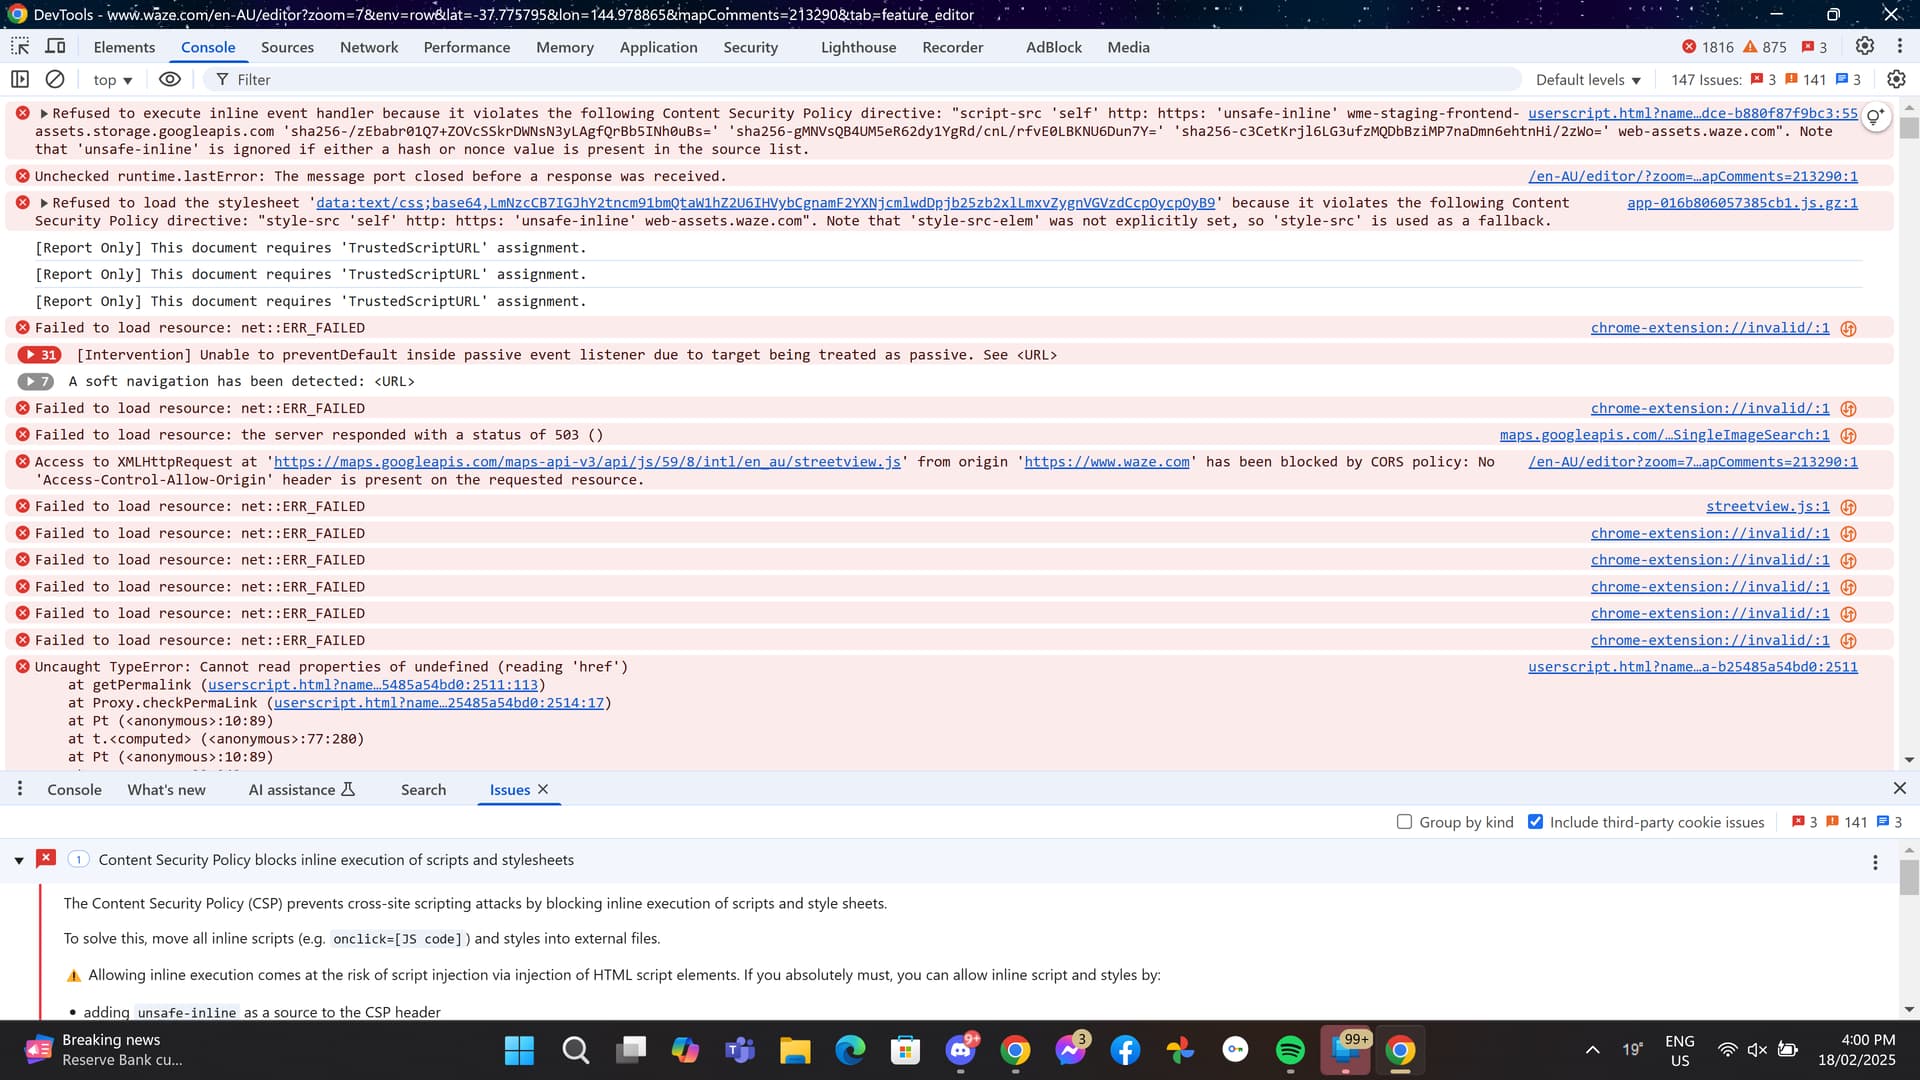Open DevTools main settings gear
1920x1080 pixels.
[1864, 46]
